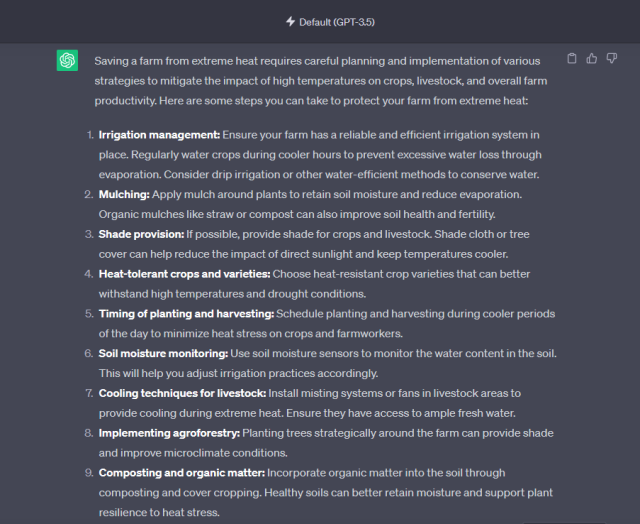Click the ChatGPT logo avatar

(67, 61)
